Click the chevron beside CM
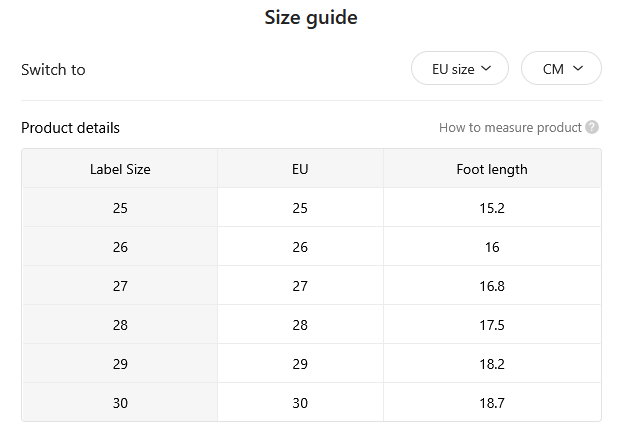Viewport: 621px width, 433px height. click(578, 68)
